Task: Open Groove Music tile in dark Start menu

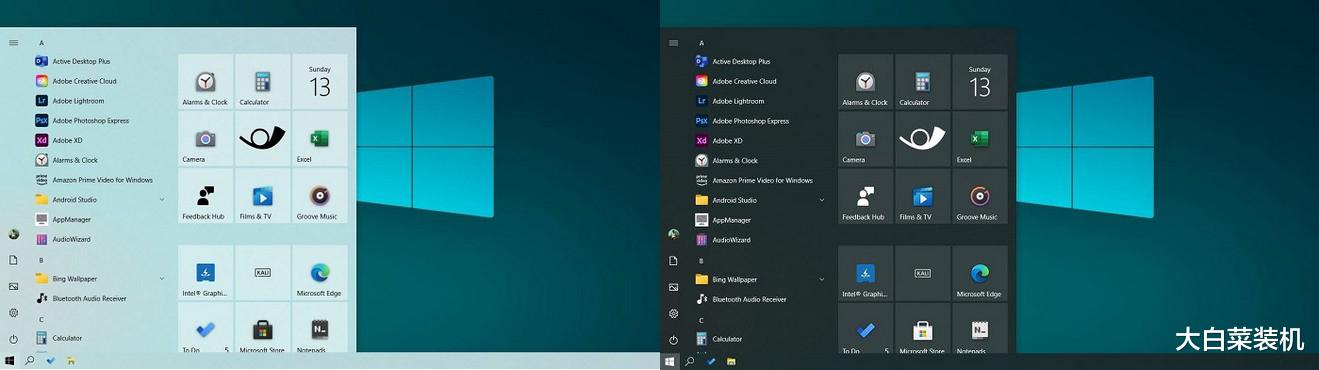Action: pyautogui.click(x=980, y=197)
